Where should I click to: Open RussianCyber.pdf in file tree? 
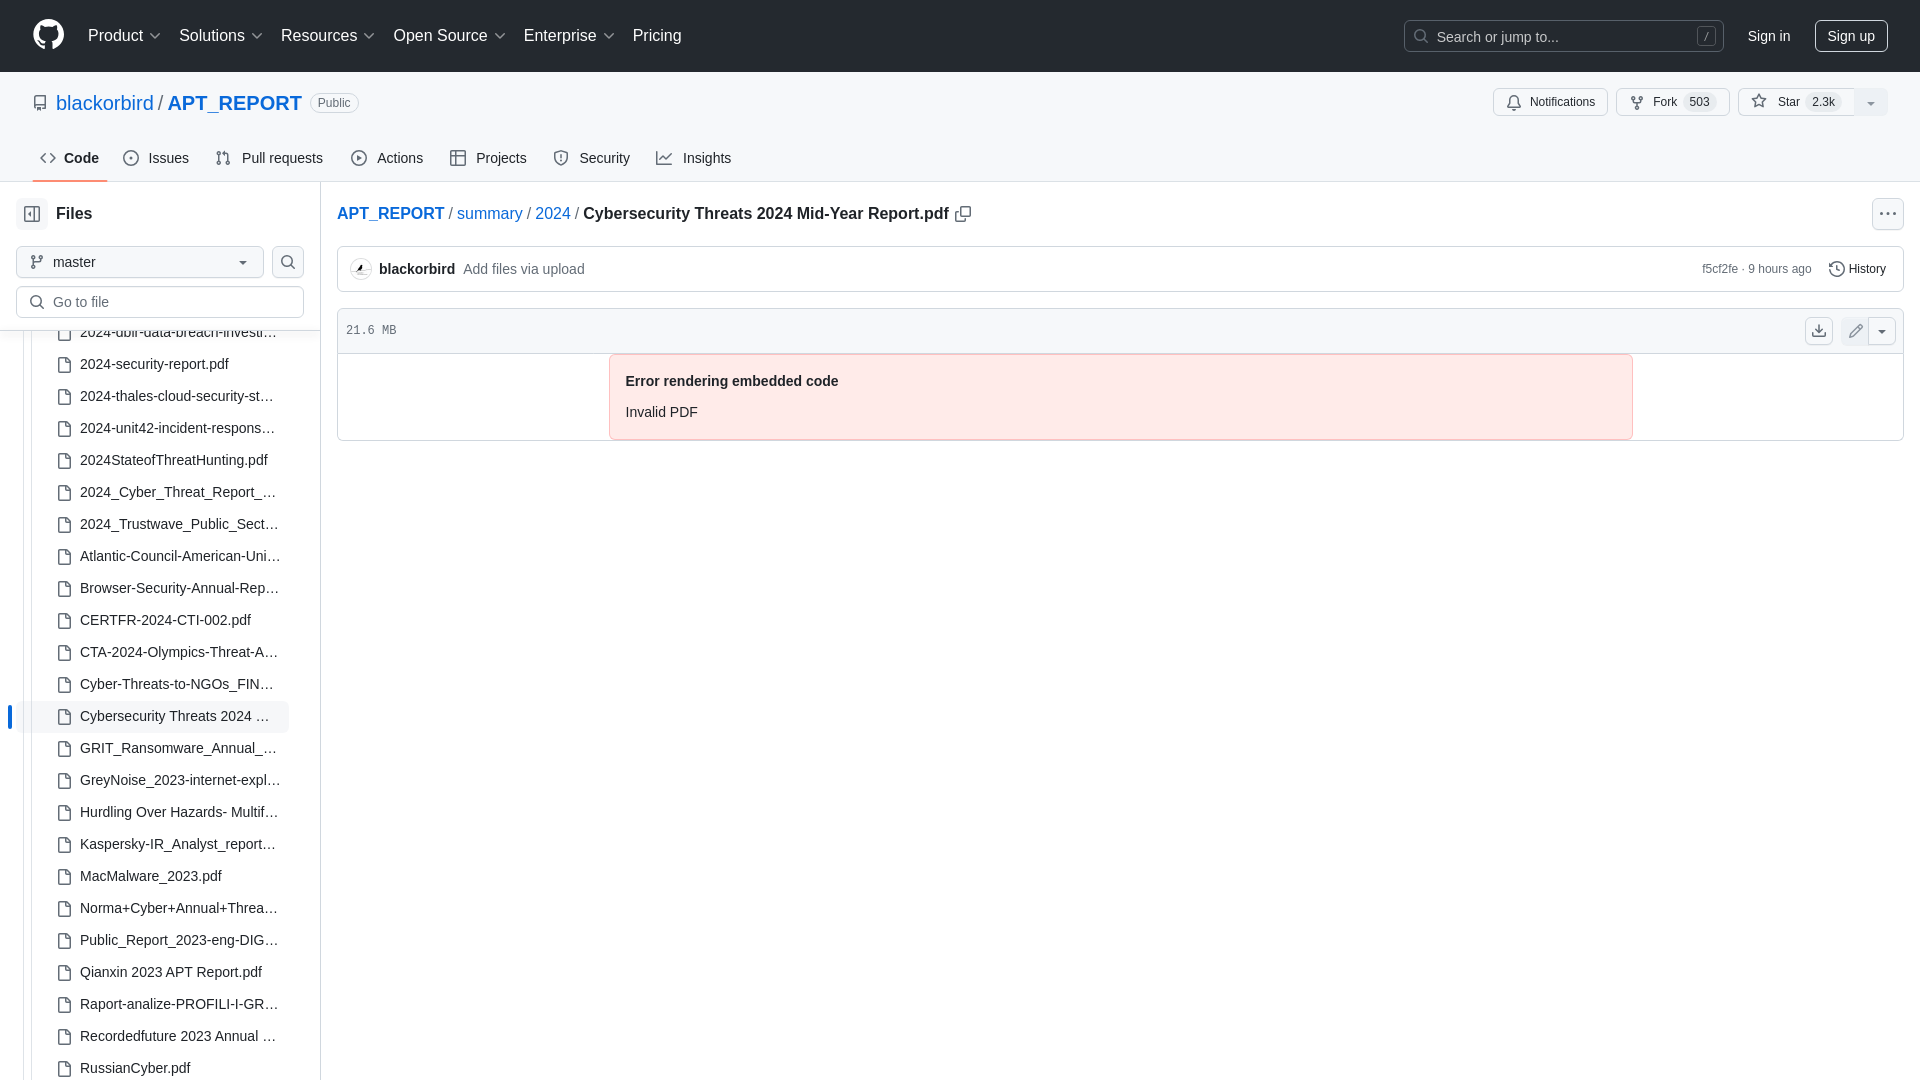[x=135, y=1068]
